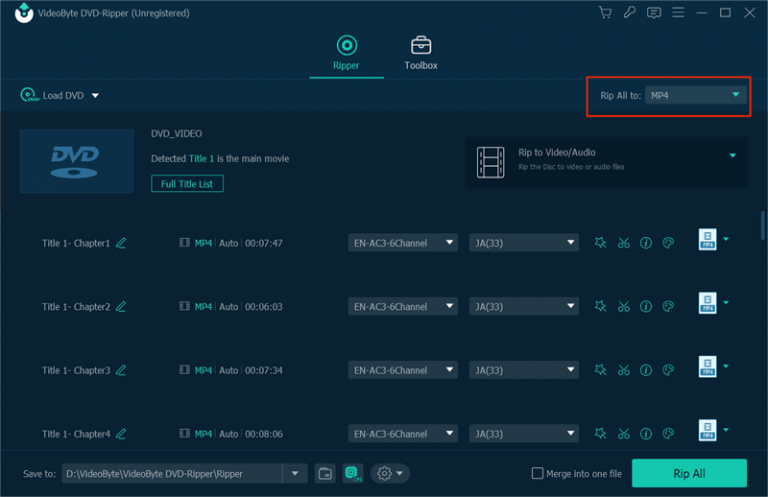768x497 pixels.
Task: Open the shopping cart purchase icon
Action: [x=605, y=13]
